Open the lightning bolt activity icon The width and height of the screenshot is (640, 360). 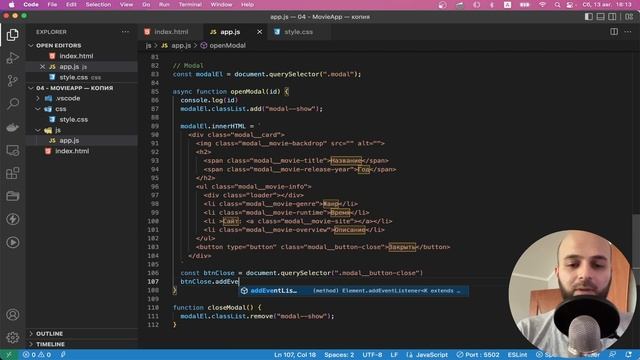(x=13, y=219)
